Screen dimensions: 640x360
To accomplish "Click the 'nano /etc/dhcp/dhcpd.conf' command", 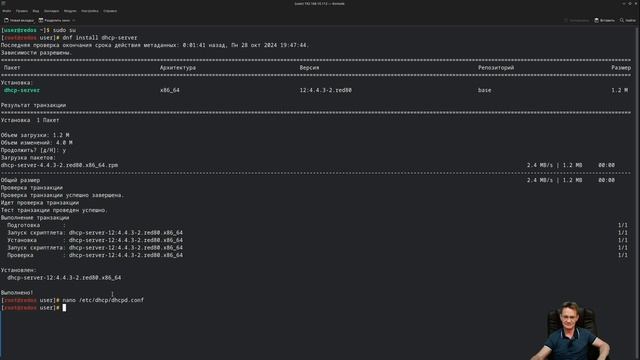I will coord(103,300).
